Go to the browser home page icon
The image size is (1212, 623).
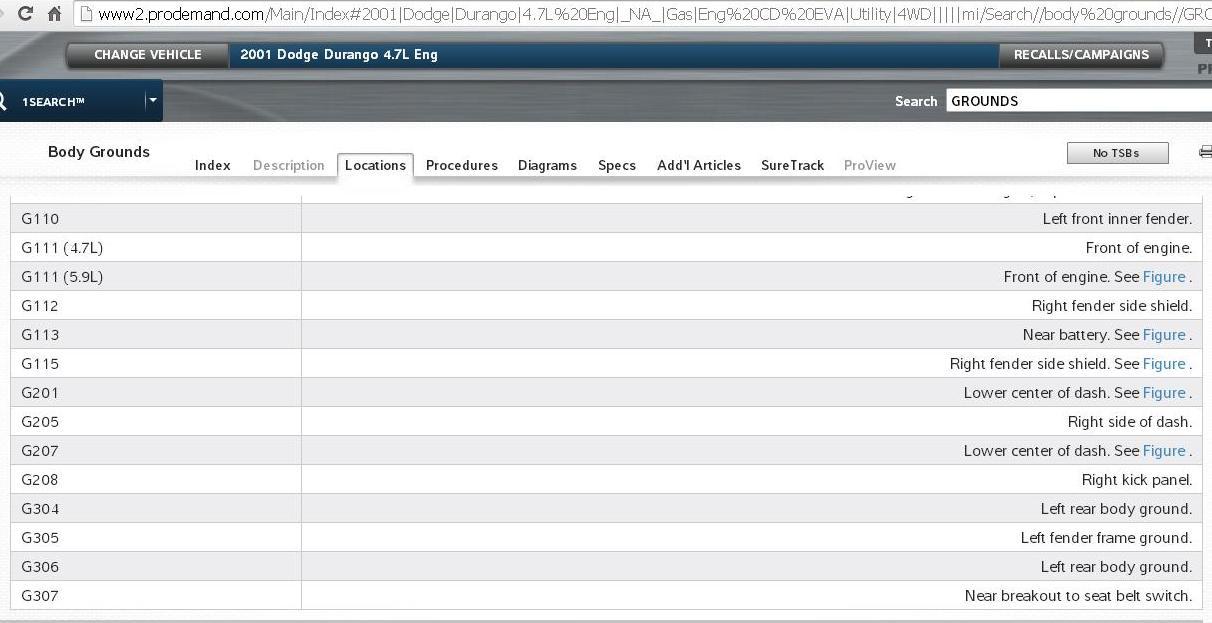tap(55, 13)
